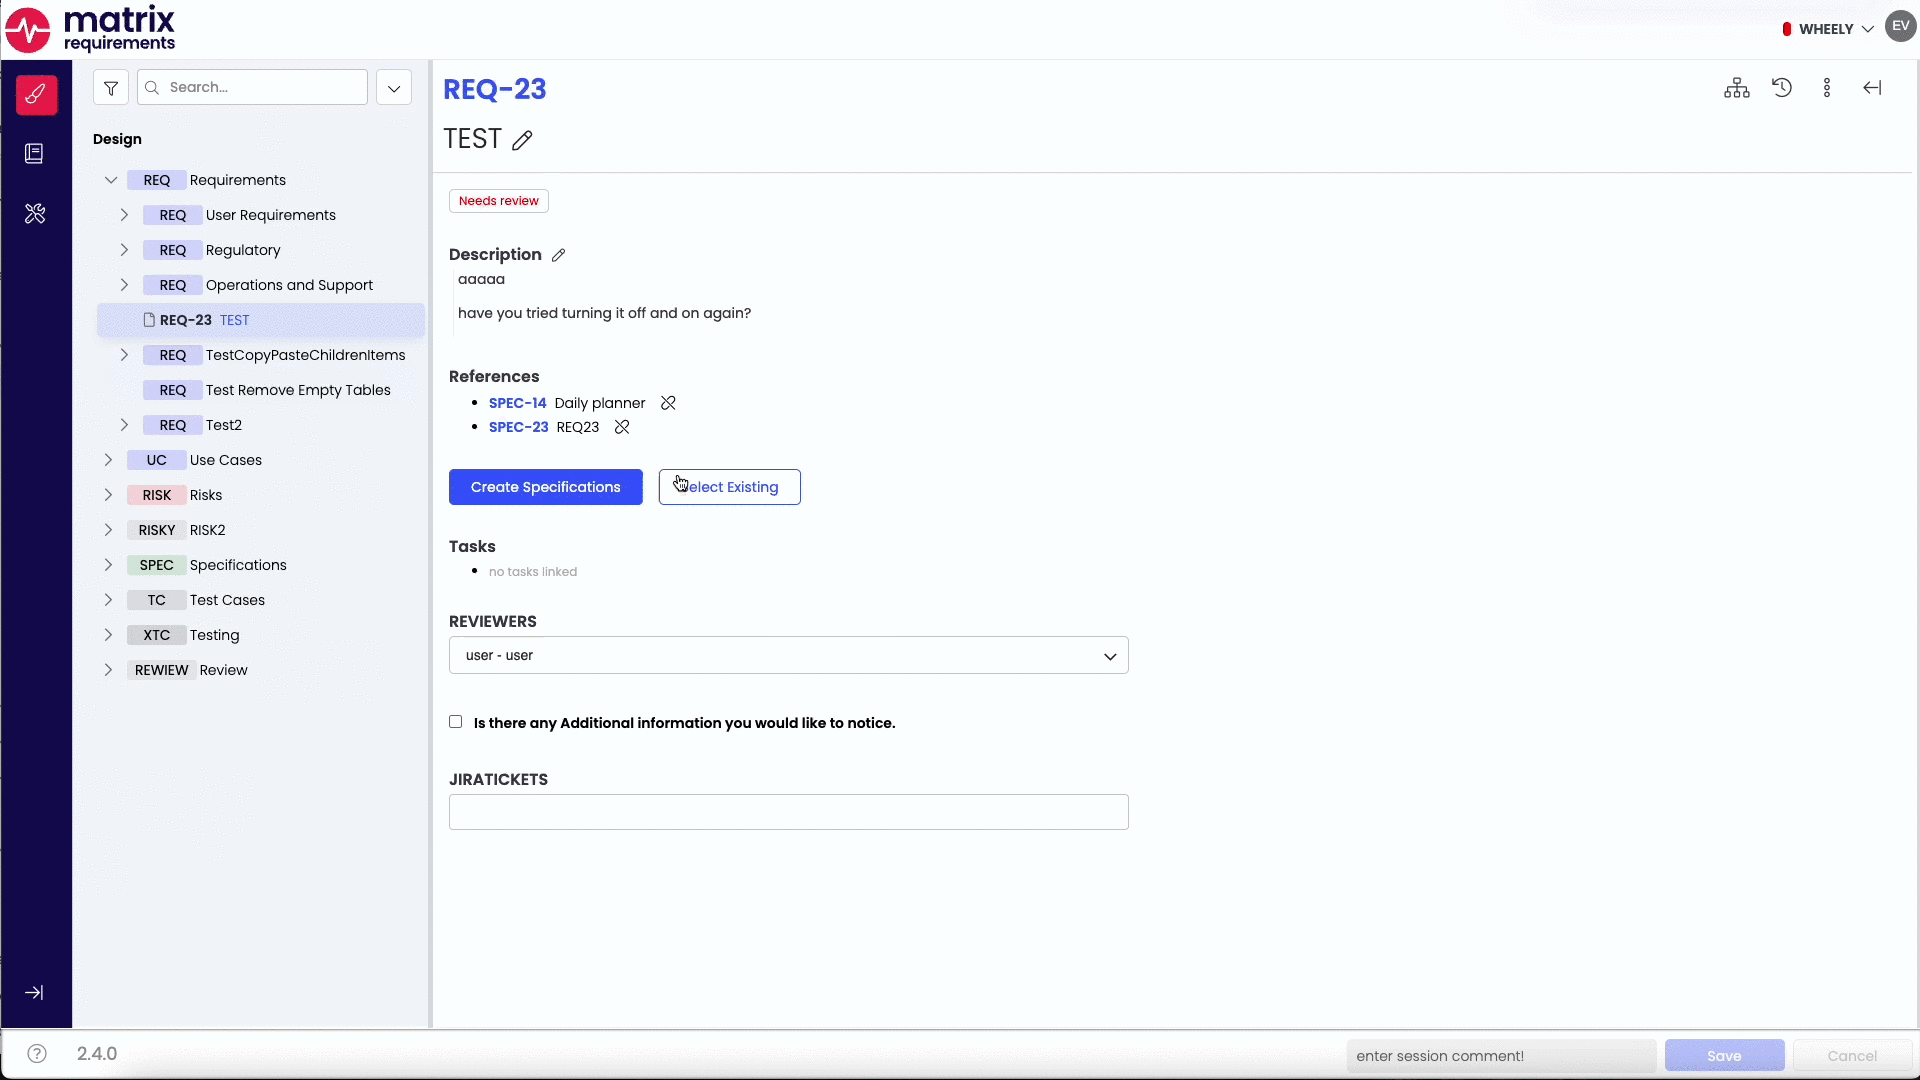Select the Specifications tree label
The image size is (1920, 1080).
tap(238, 565)
